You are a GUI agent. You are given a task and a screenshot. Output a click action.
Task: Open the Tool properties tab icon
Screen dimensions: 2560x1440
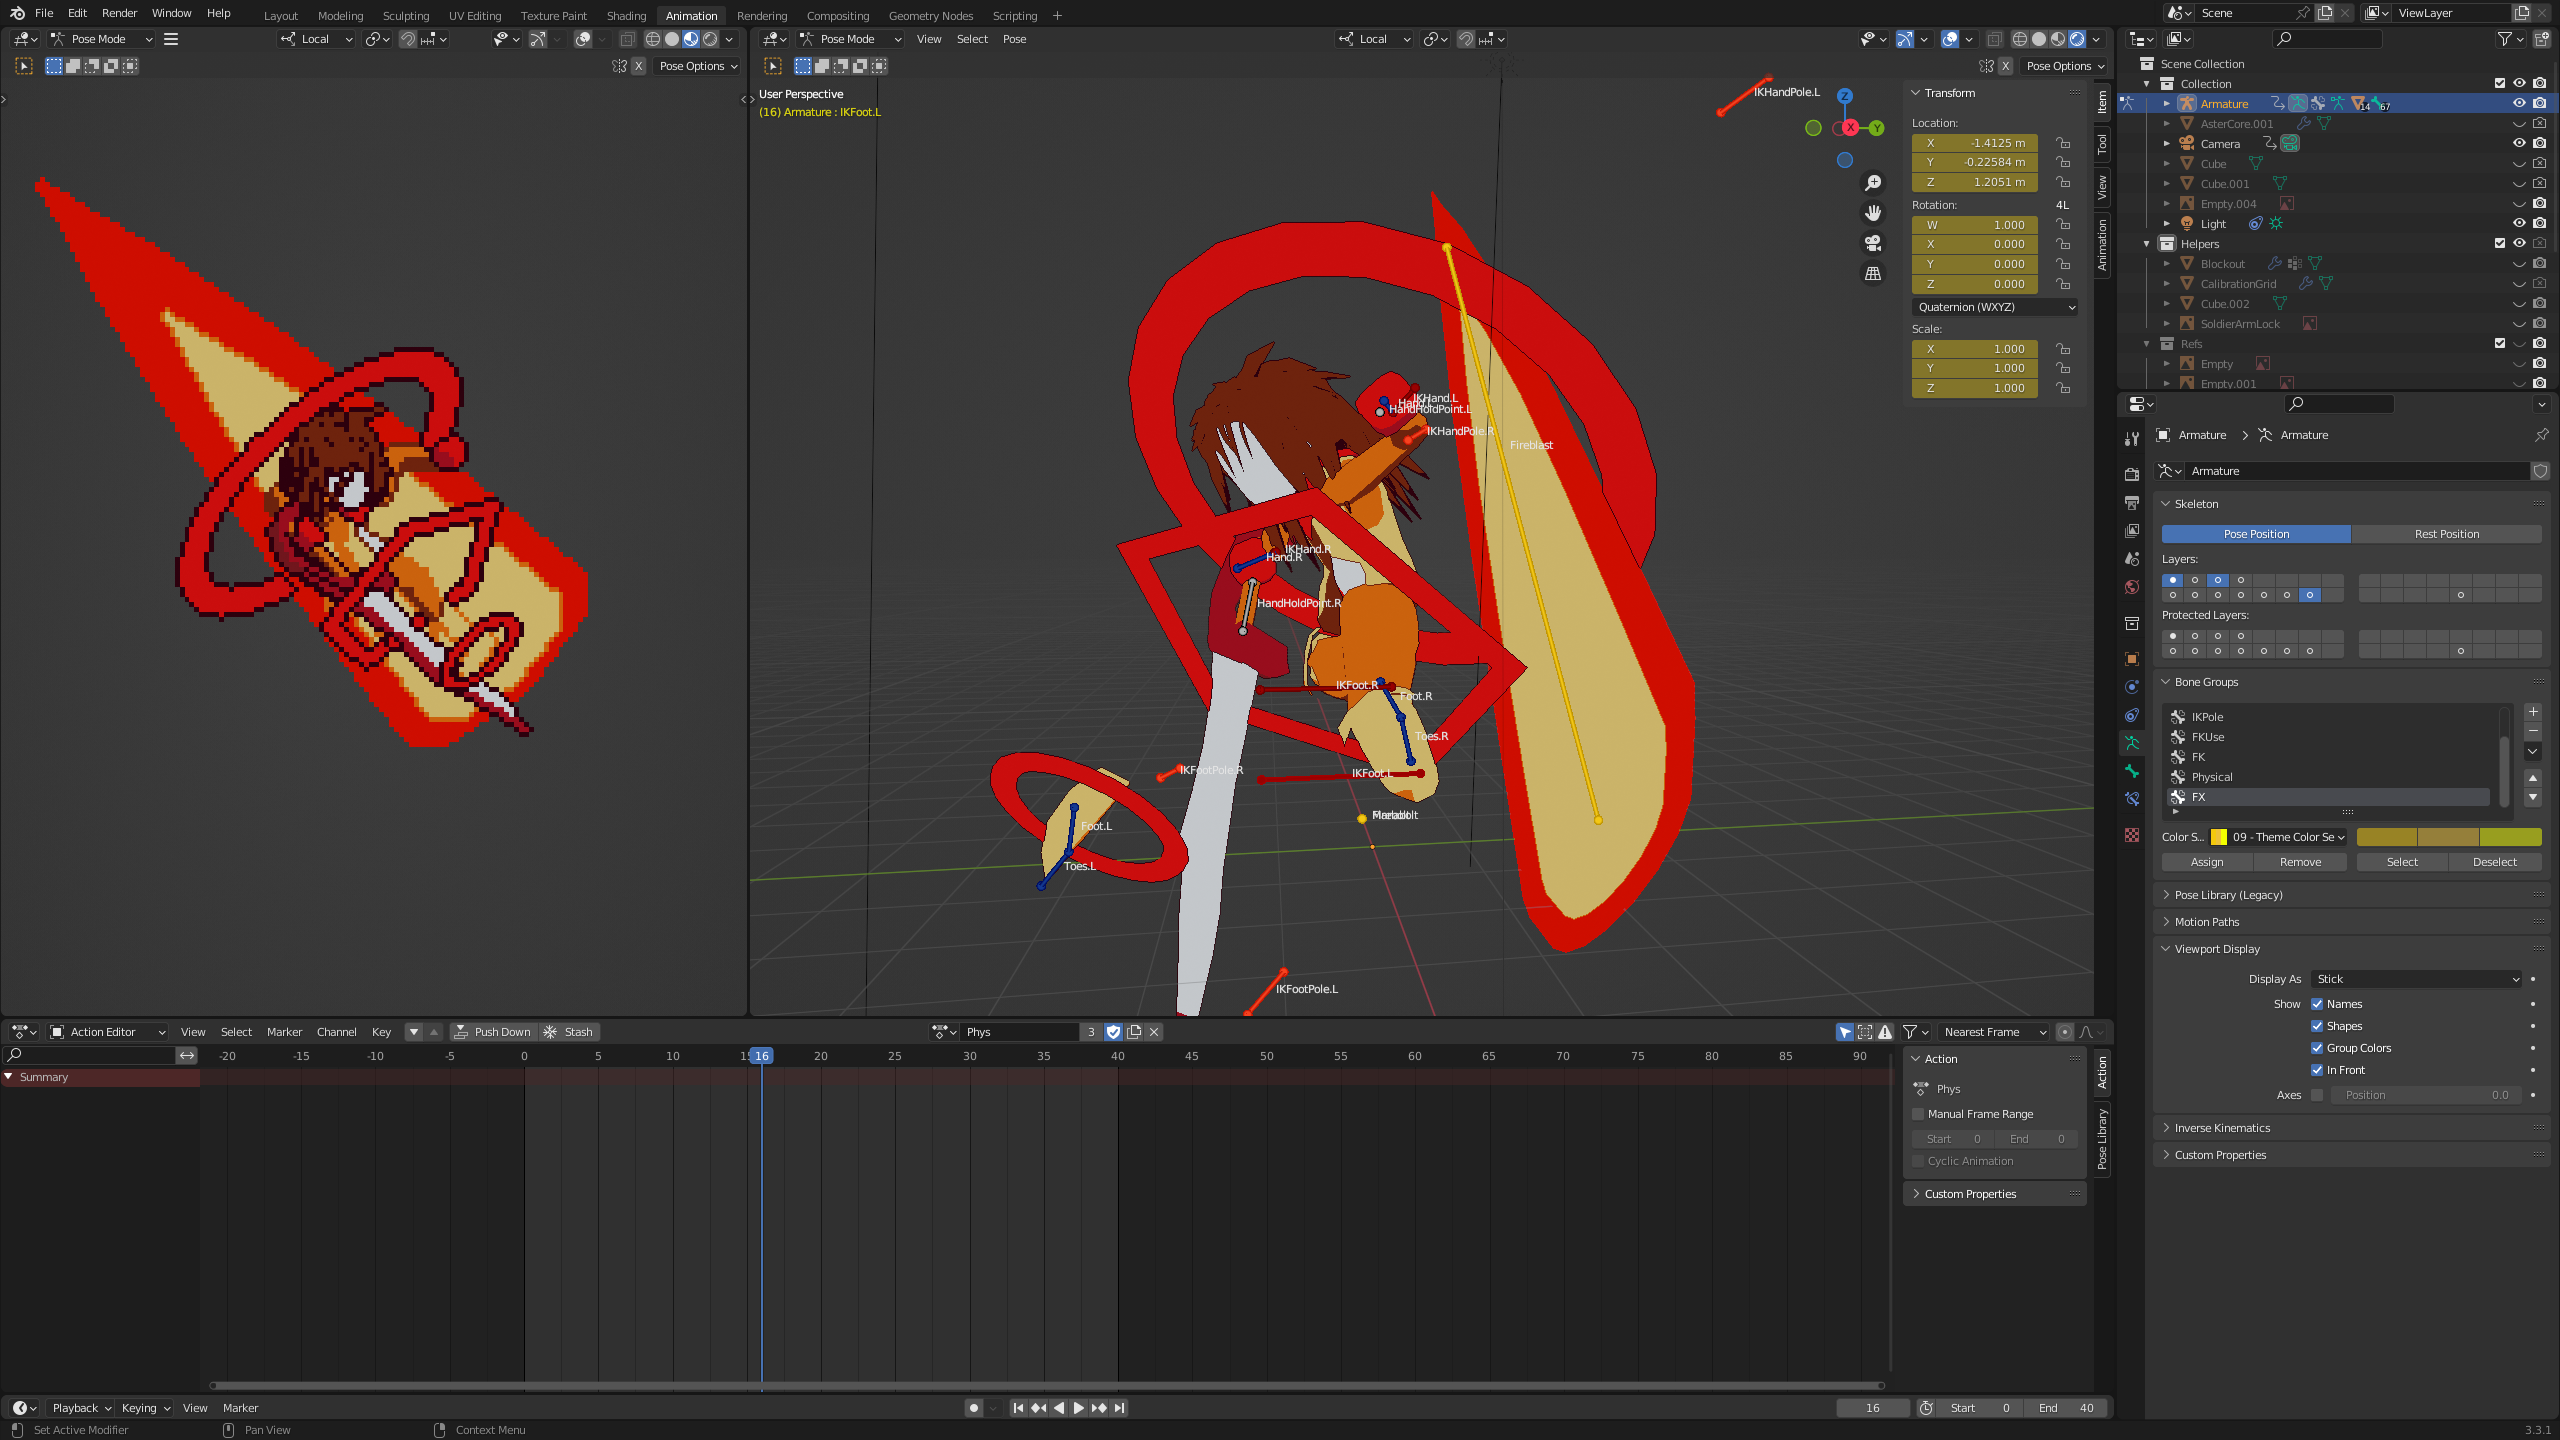point(2132,439)
